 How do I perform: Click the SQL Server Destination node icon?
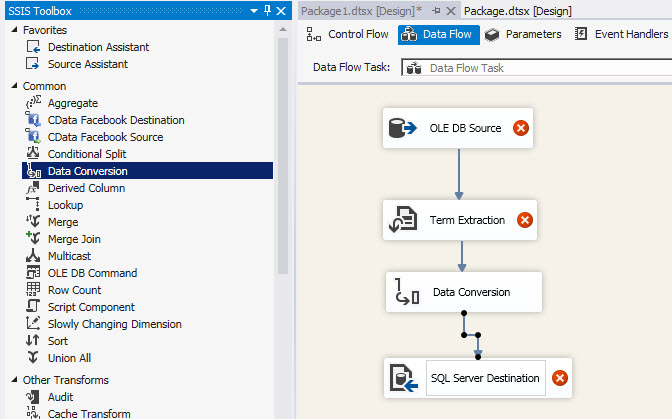(x=405, y=378)
